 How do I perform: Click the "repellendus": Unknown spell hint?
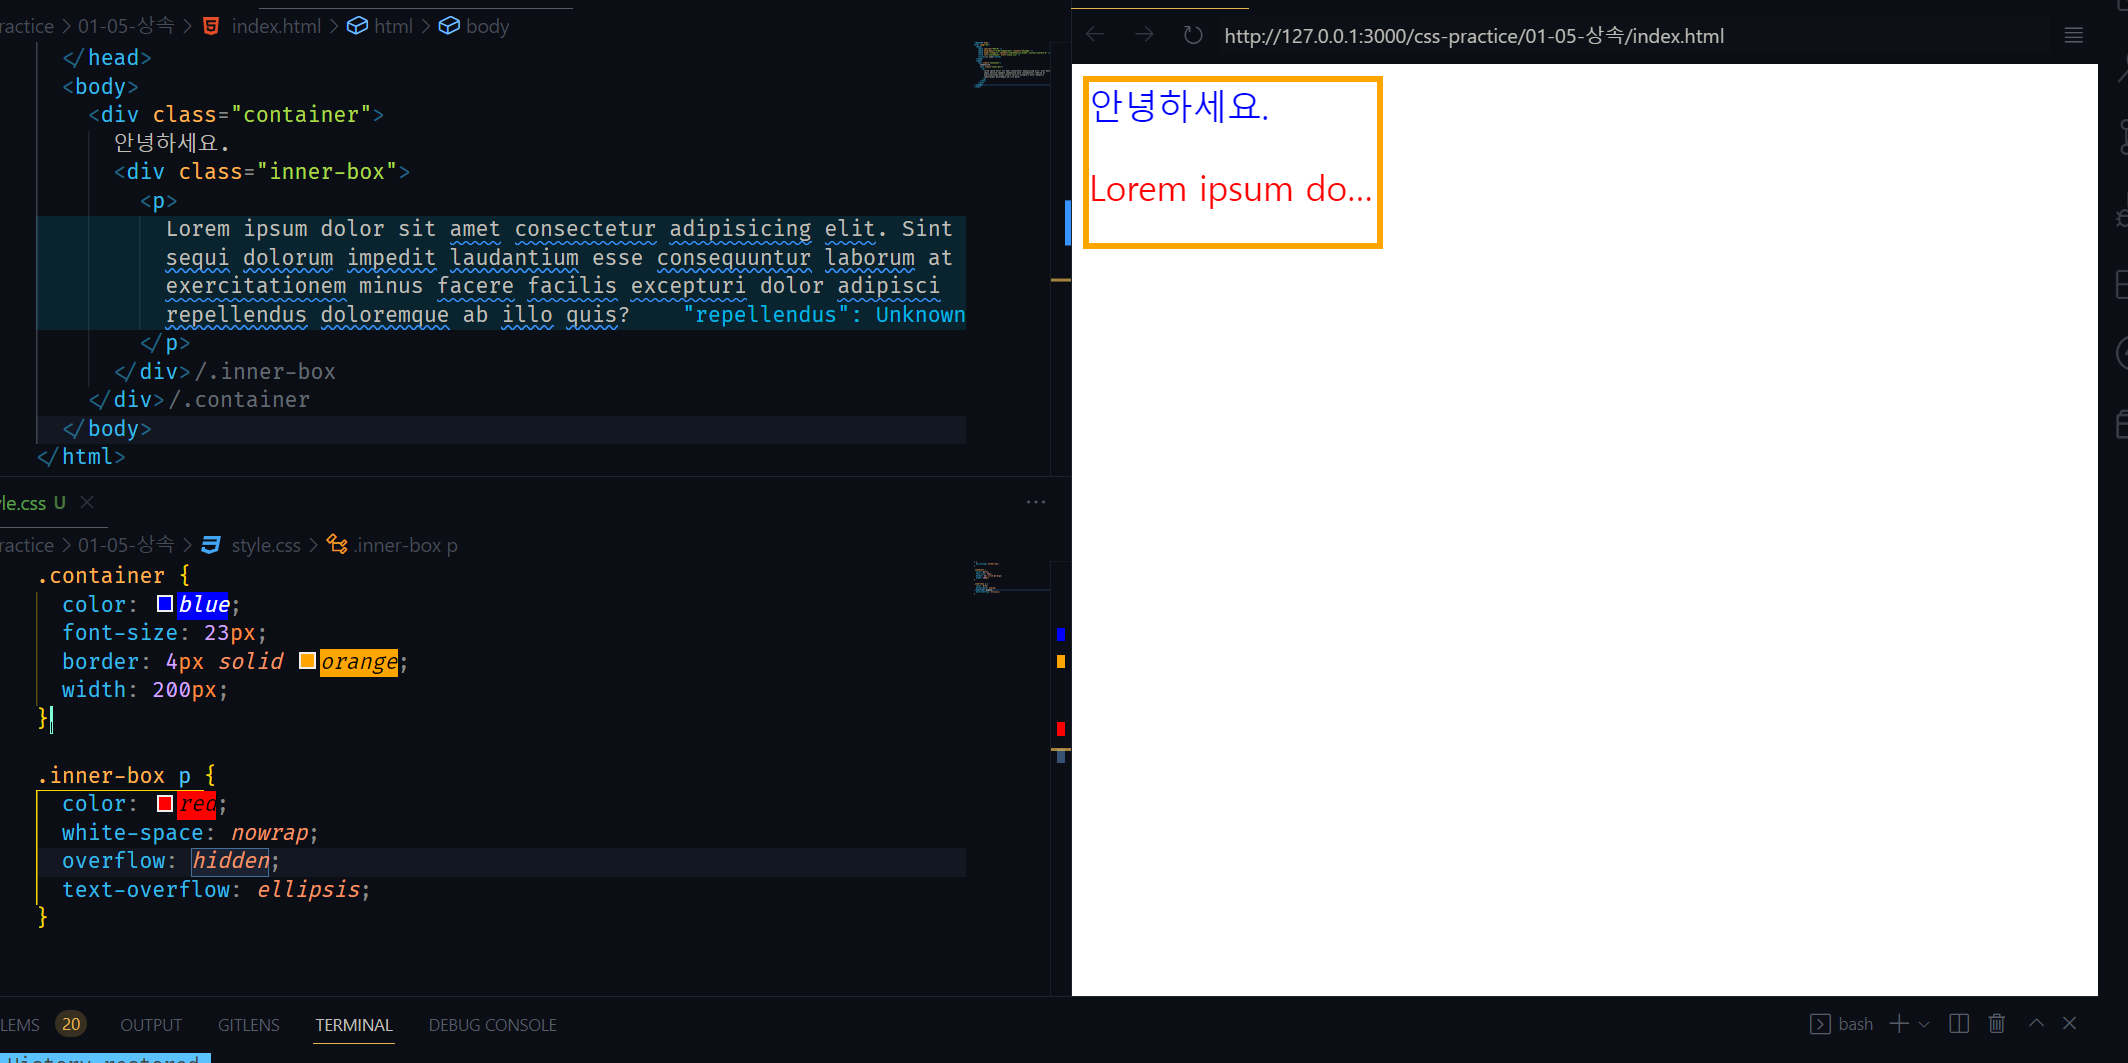point(824,315)
